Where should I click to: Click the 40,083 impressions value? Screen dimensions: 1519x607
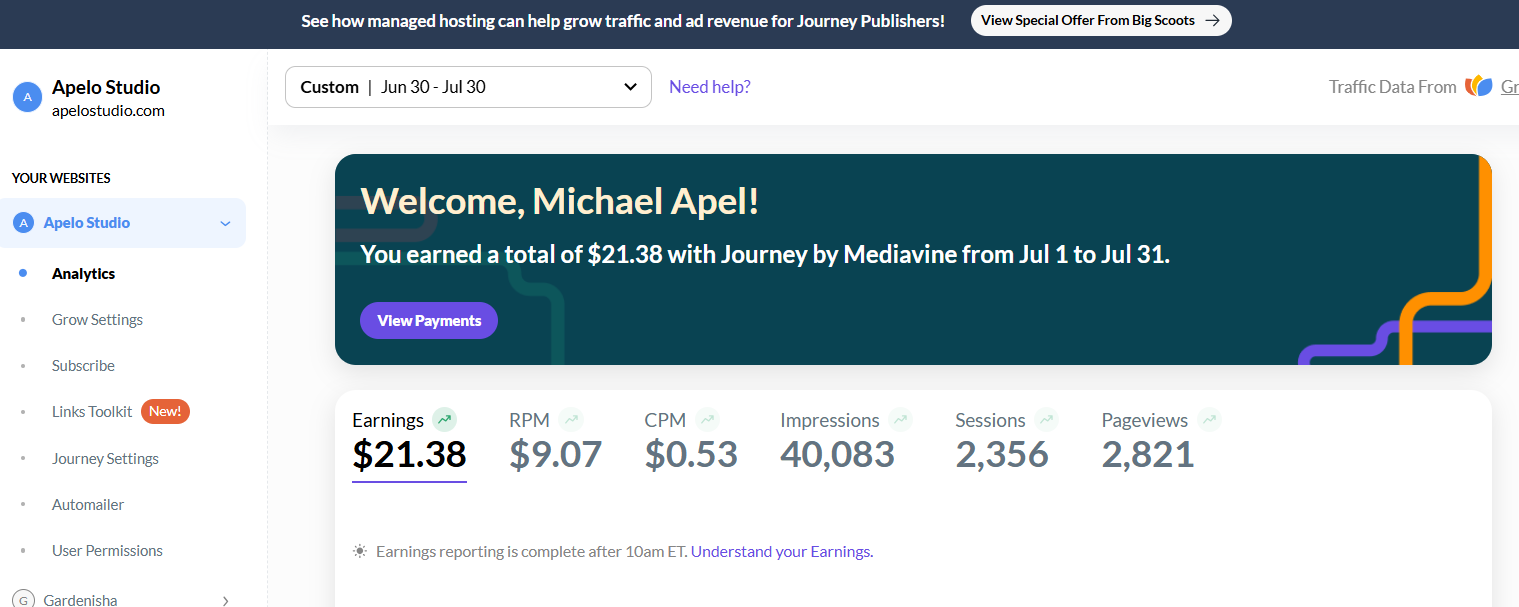pyautogui.click(x=837, y=454)
